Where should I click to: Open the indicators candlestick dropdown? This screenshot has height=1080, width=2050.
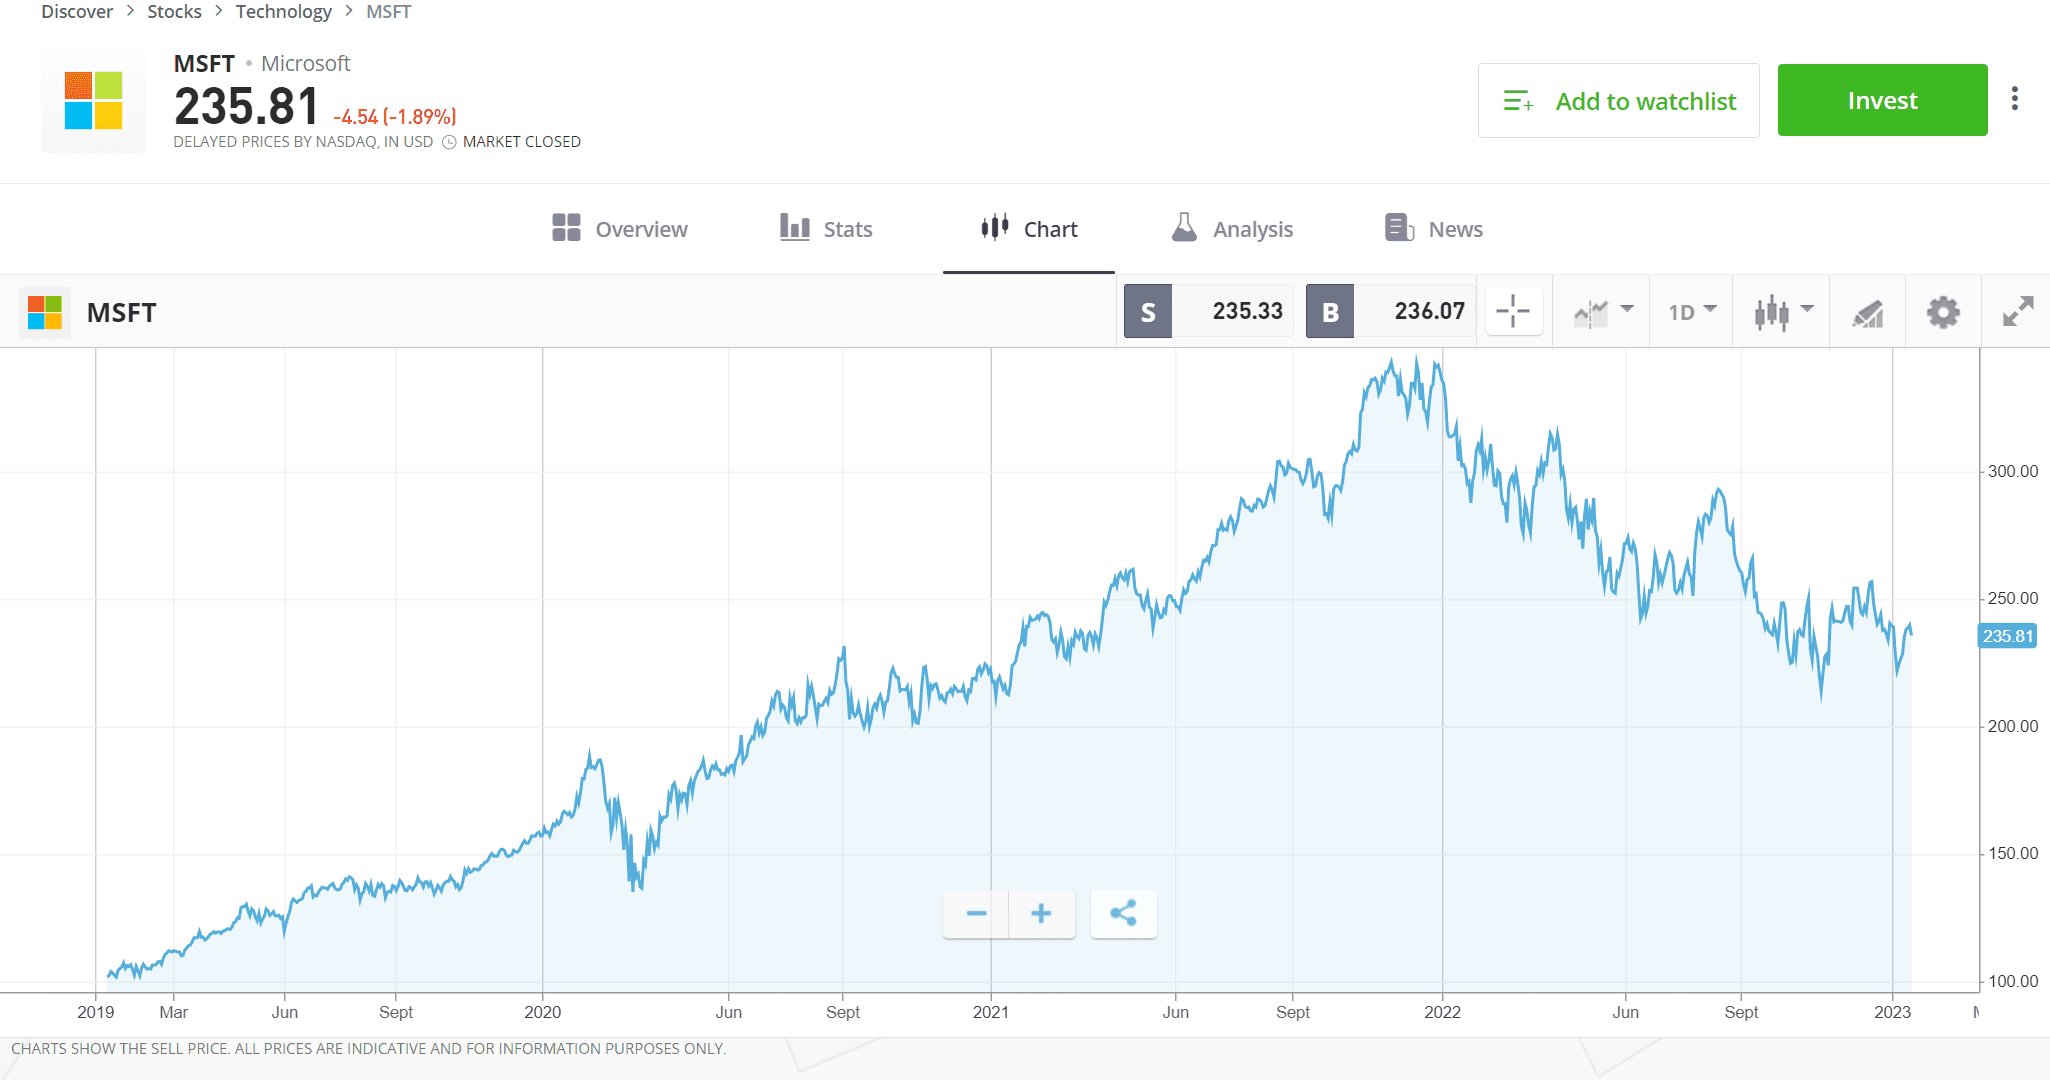tap(1781, 311)
